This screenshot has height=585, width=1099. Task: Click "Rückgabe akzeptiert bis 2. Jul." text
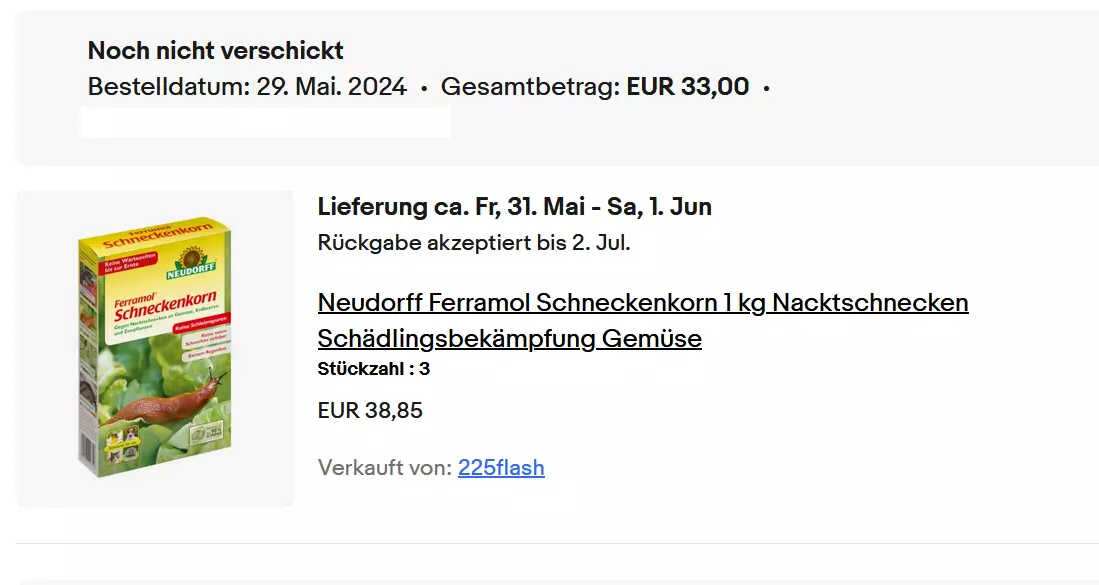tap(474, 242)
